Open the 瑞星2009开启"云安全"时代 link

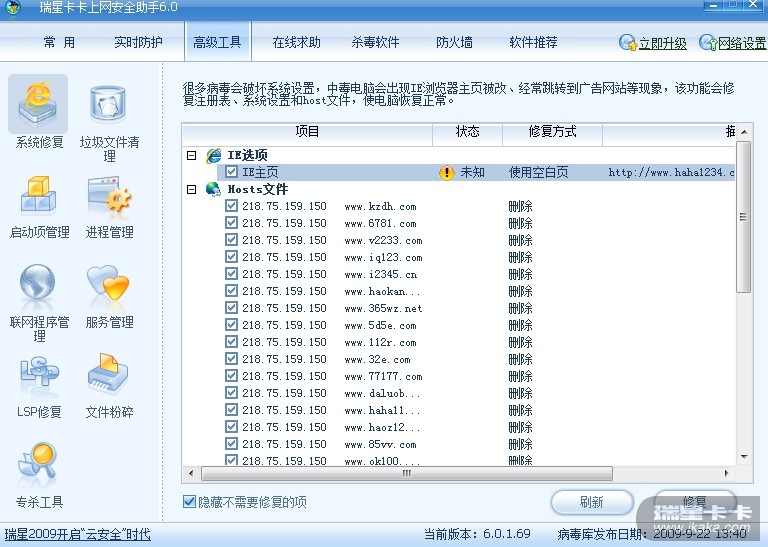(x=77, y=534)
